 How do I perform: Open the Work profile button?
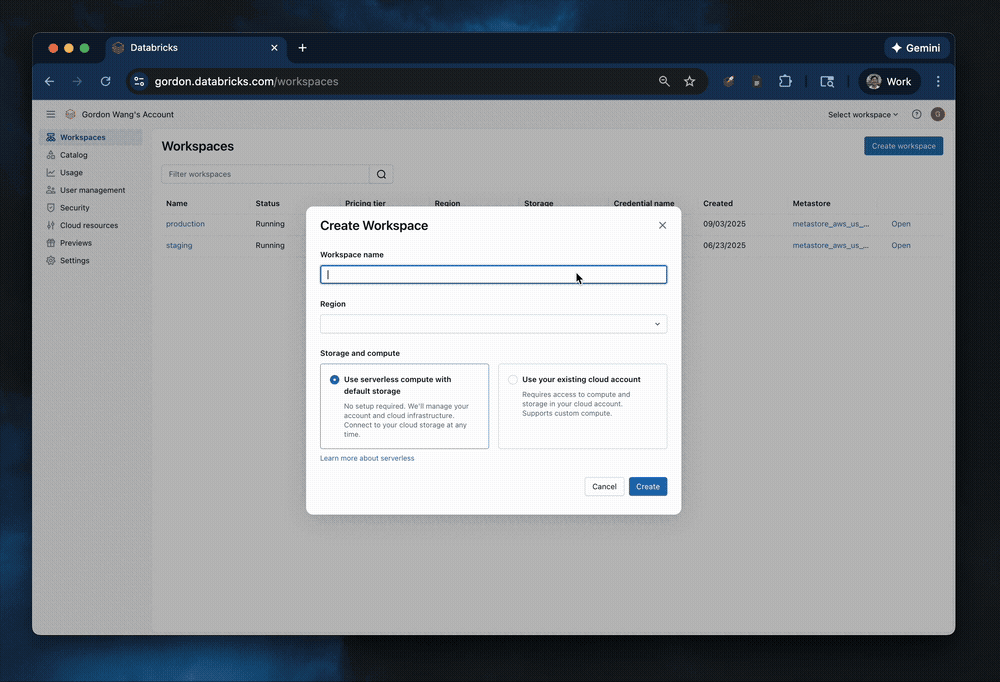(889, 82)
